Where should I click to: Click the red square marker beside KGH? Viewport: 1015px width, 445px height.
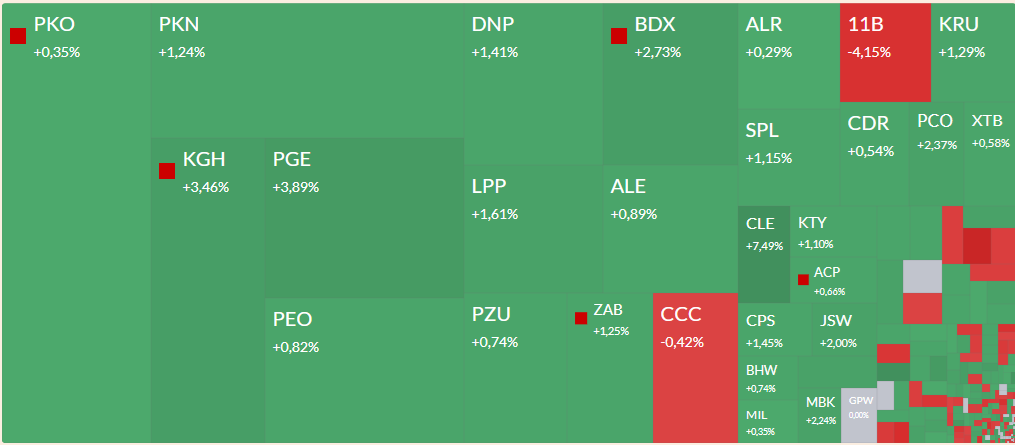tap(167, 171)
